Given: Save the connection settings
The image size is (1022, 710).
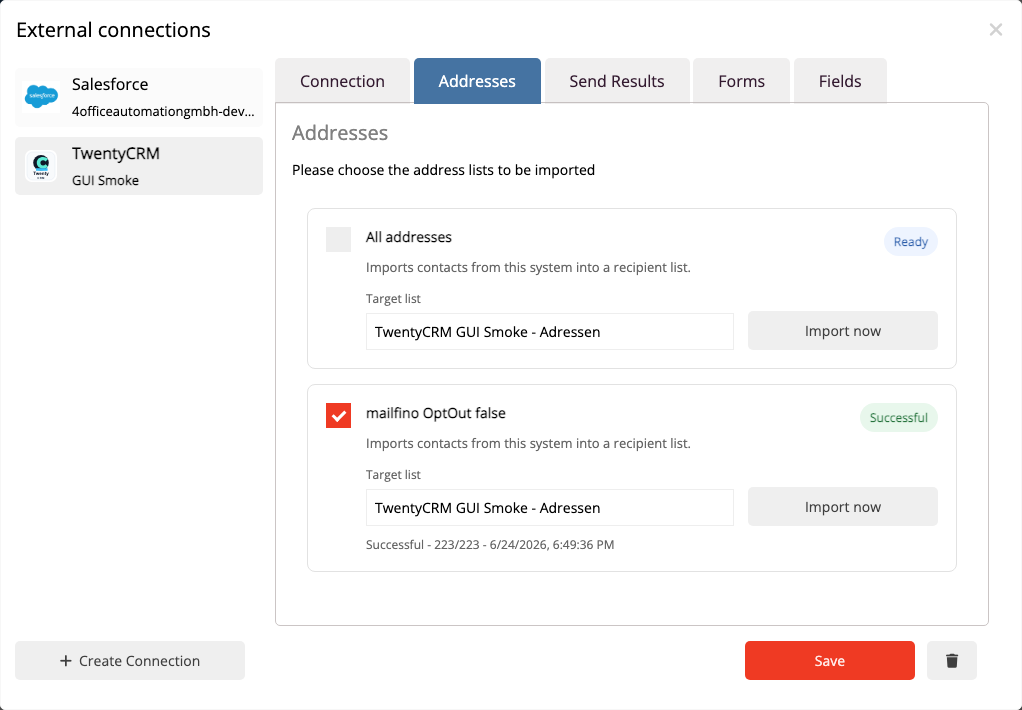Looking at the screenshot, I should 830,660.
